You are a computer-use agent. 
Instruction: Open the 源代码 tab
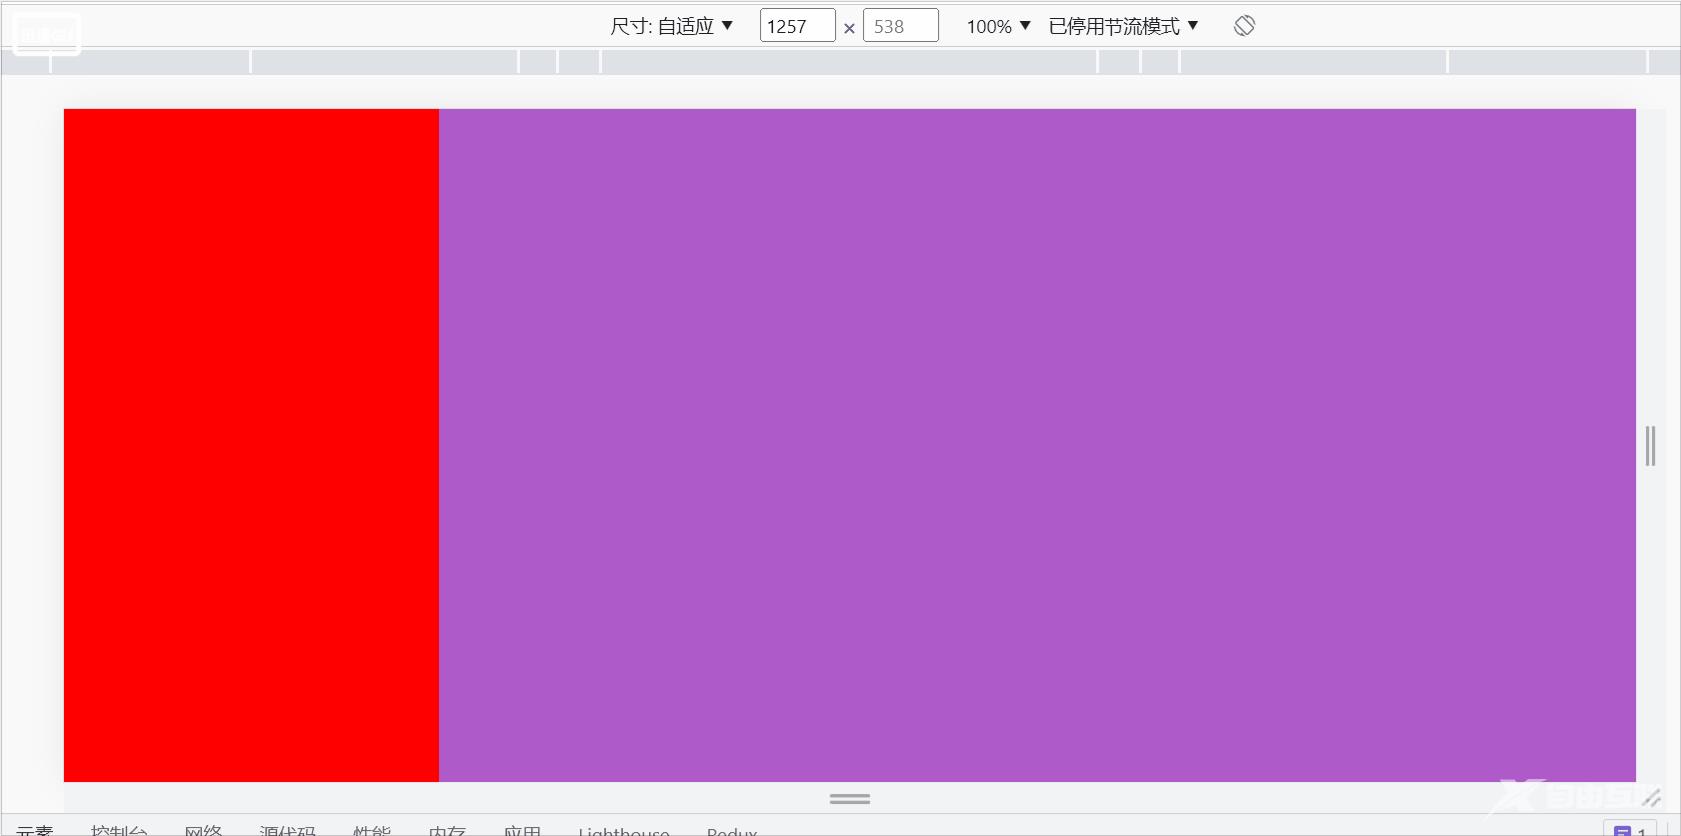pos(288,830)
